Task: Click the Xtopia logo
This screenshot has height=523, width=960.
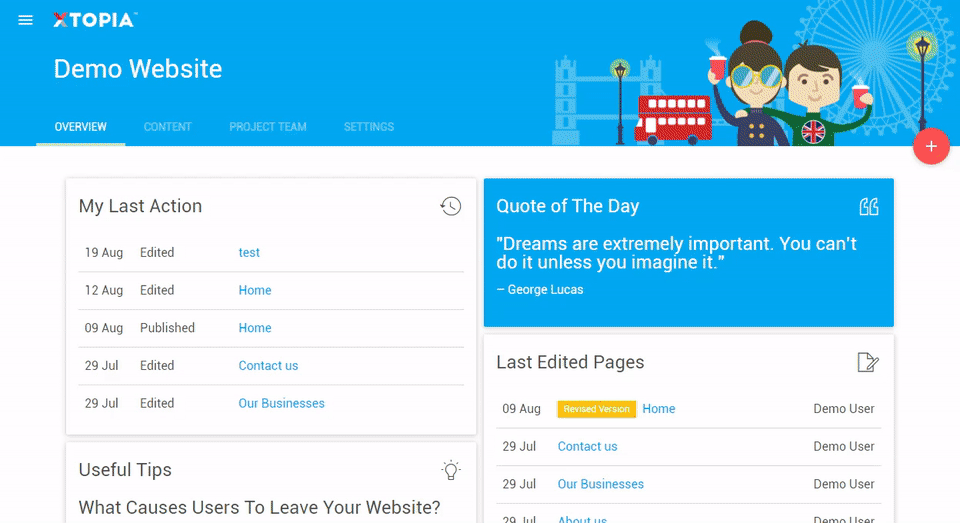Action: coord(95,20)
